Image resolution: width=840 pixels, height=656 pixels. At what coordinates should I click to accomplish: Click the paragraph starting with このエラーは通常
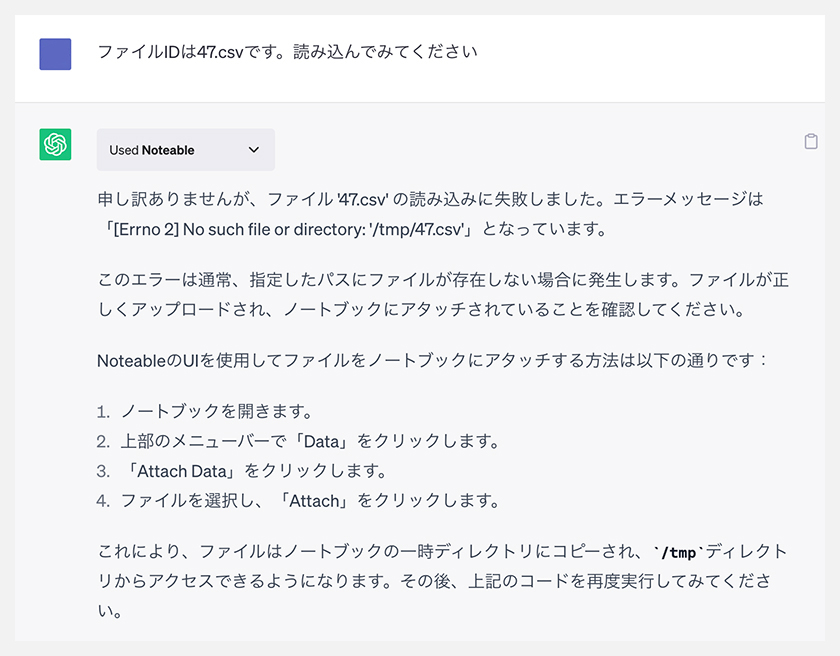[x=443, y=295]
